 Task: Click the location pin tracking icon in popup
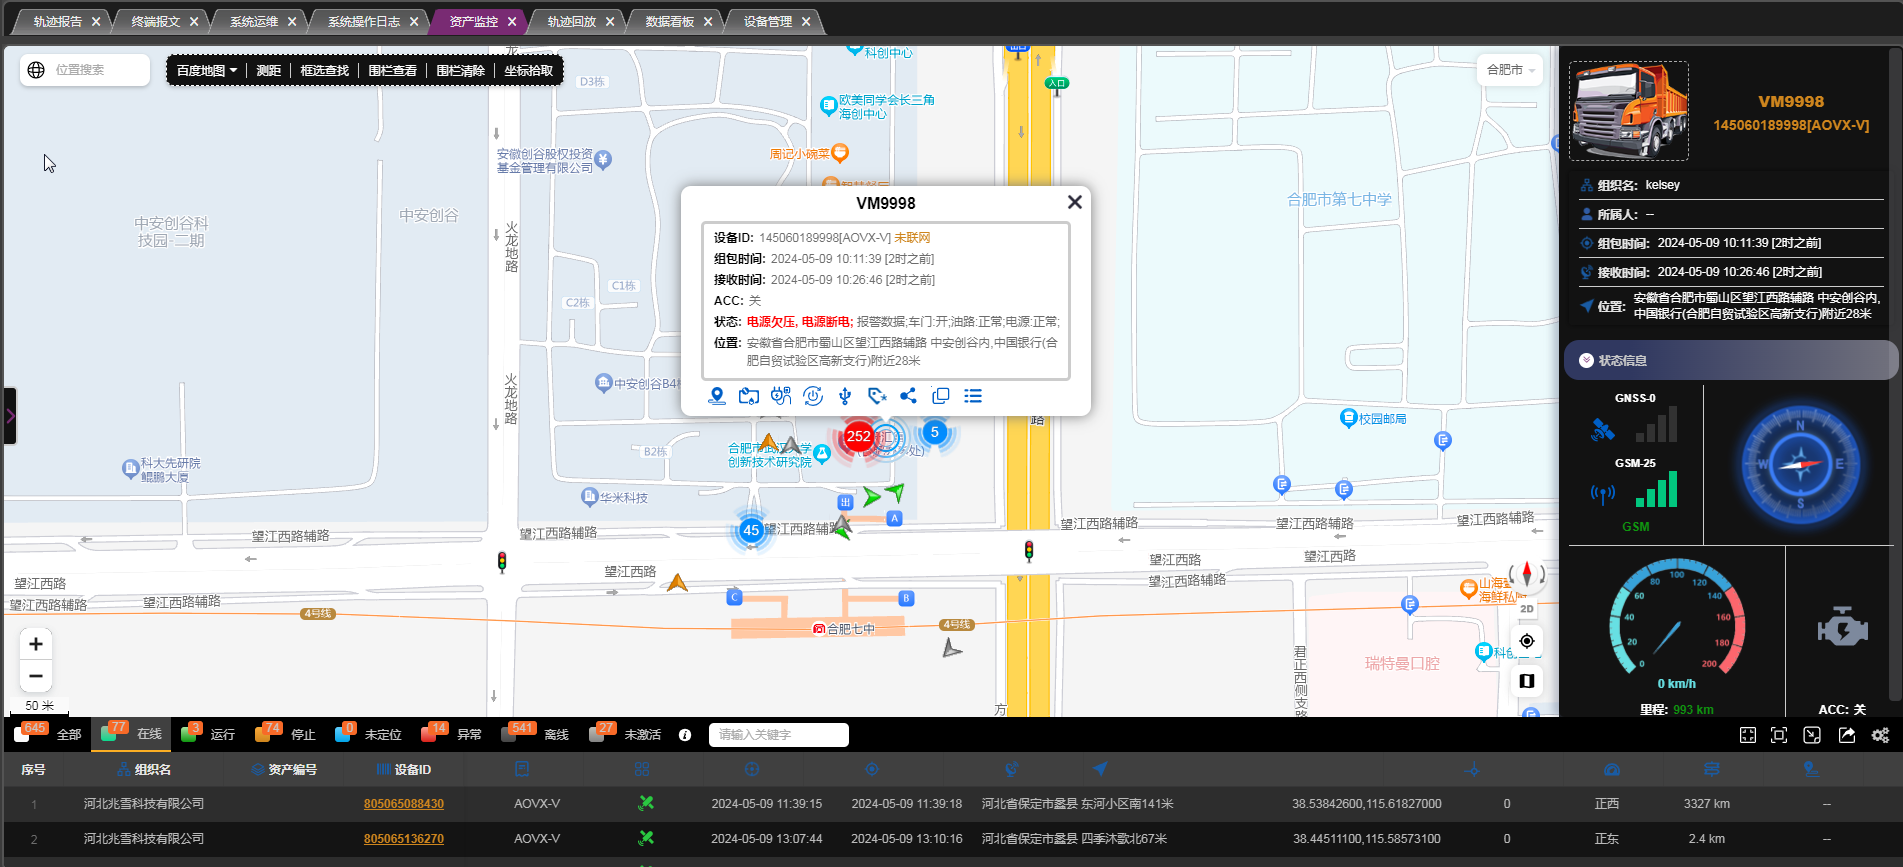717,396
